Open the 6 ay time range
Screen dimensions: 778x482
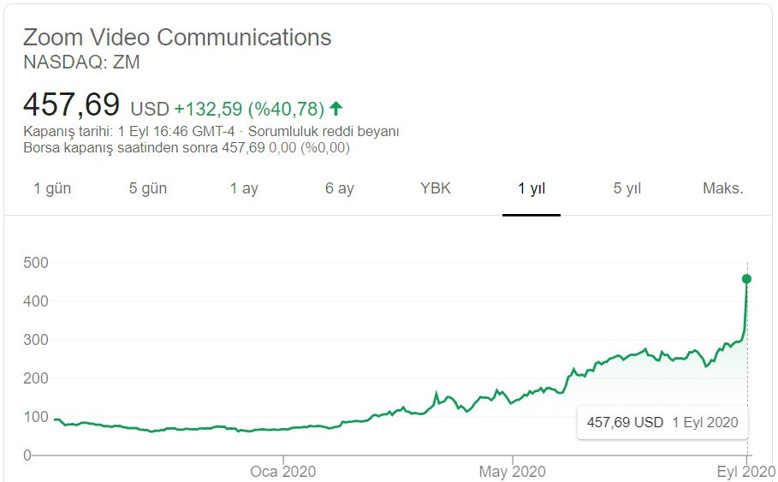[339, 189]
